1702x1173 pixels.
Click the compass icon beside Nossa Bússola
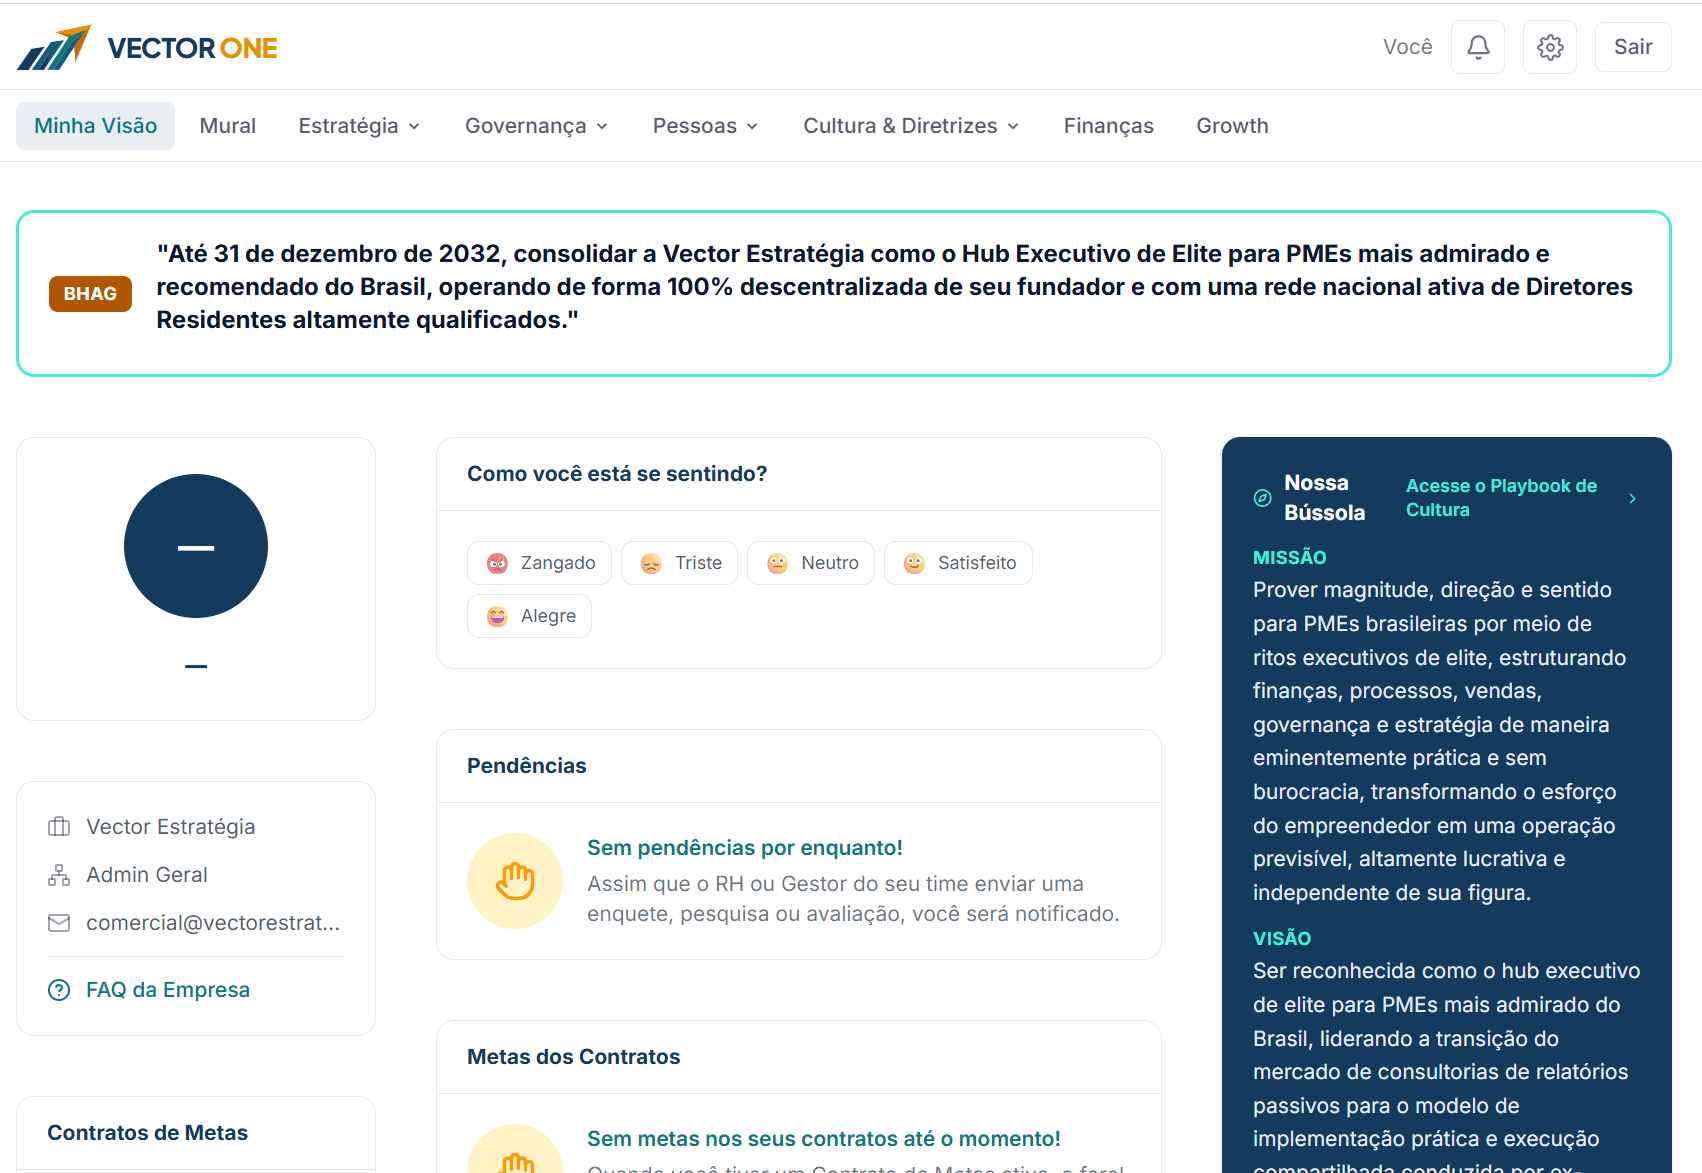pyautogui.click(x=1263, y=498)
